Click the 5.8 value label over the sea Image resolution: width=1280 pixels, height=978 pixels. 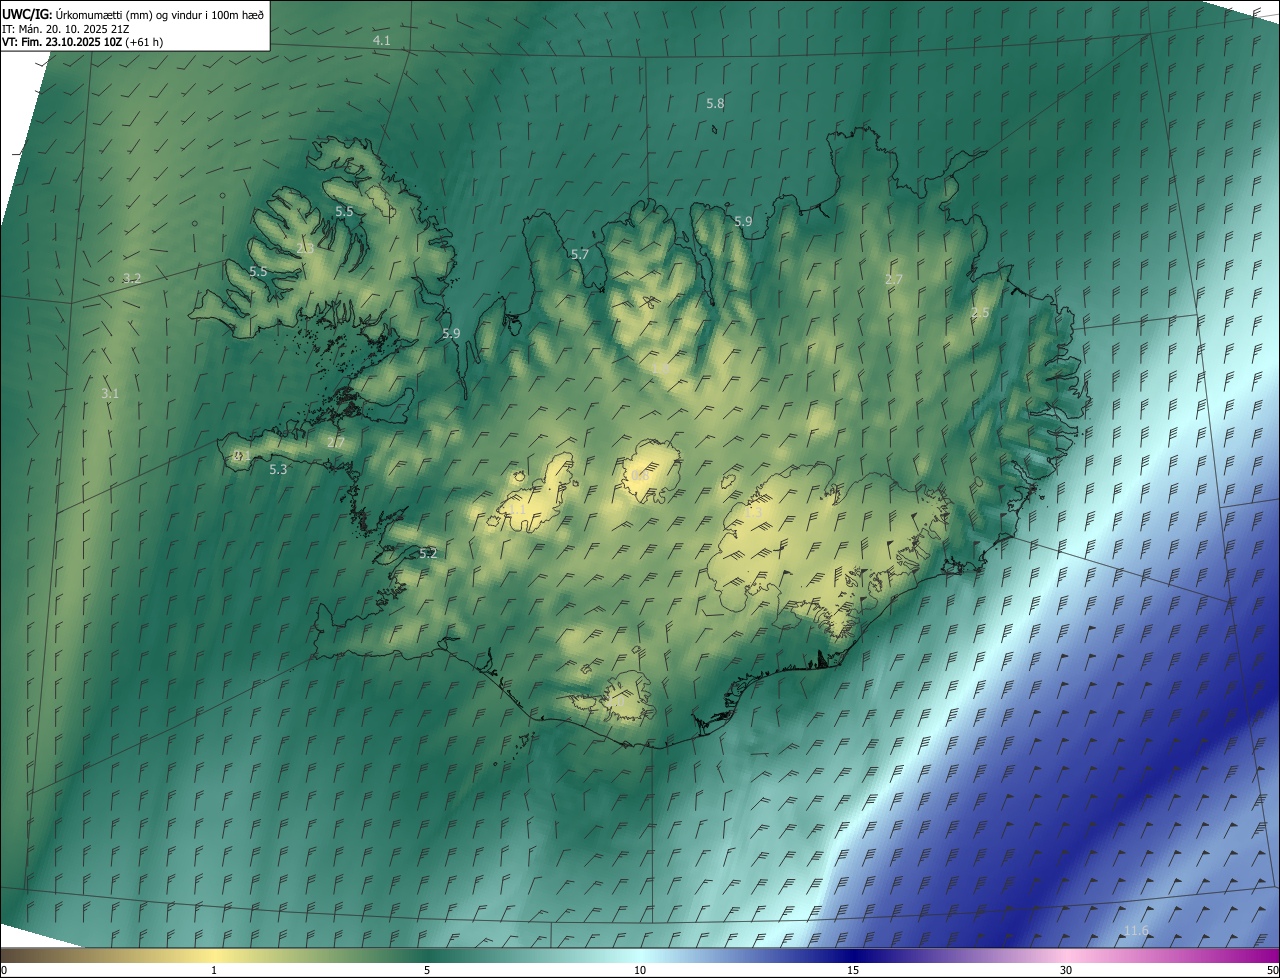click(715, 103)
